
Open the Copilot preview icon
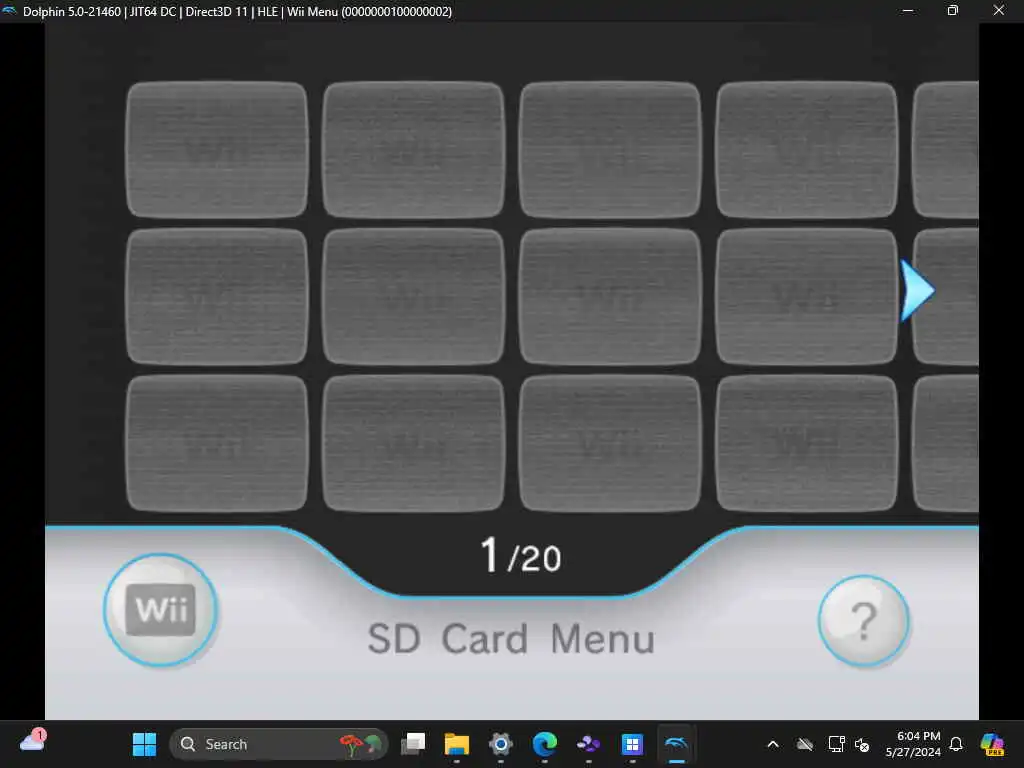[992, 744]
